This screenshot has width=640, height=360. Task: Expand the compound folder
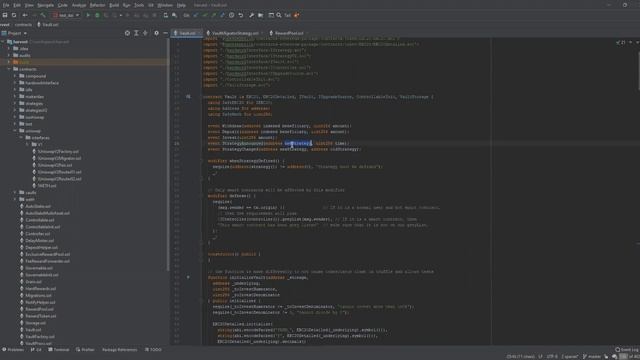click(15, 76)
